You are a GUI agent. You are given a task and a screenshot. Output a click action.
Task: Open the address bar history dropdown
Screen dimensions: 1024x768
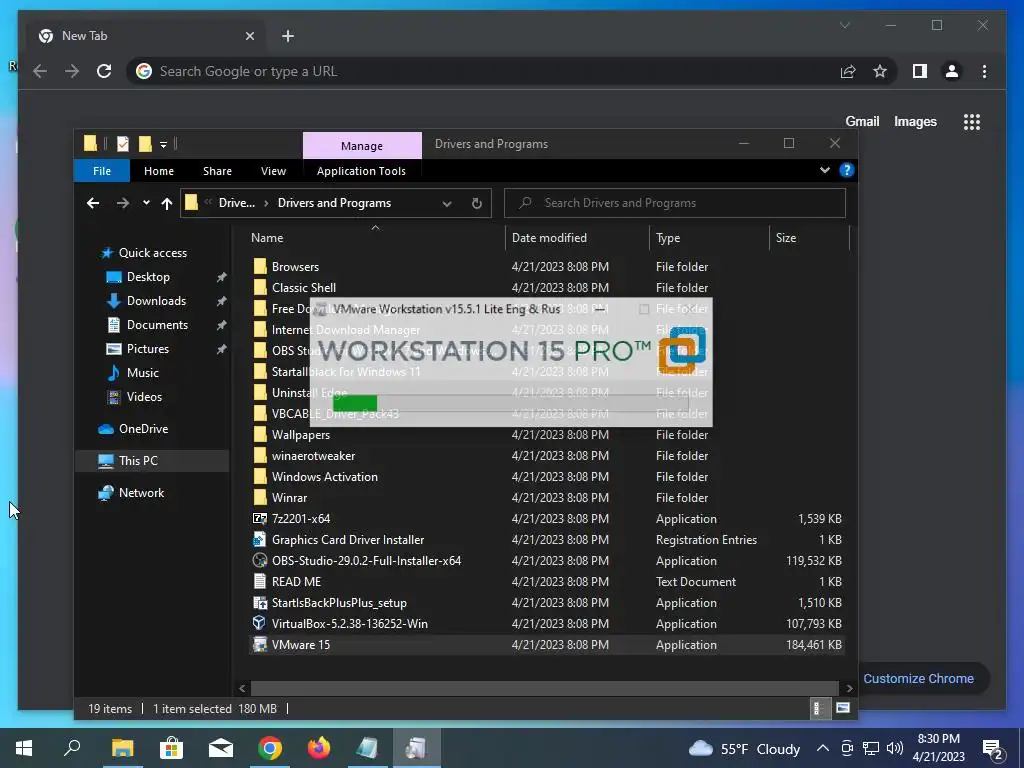tap(447, 204)
